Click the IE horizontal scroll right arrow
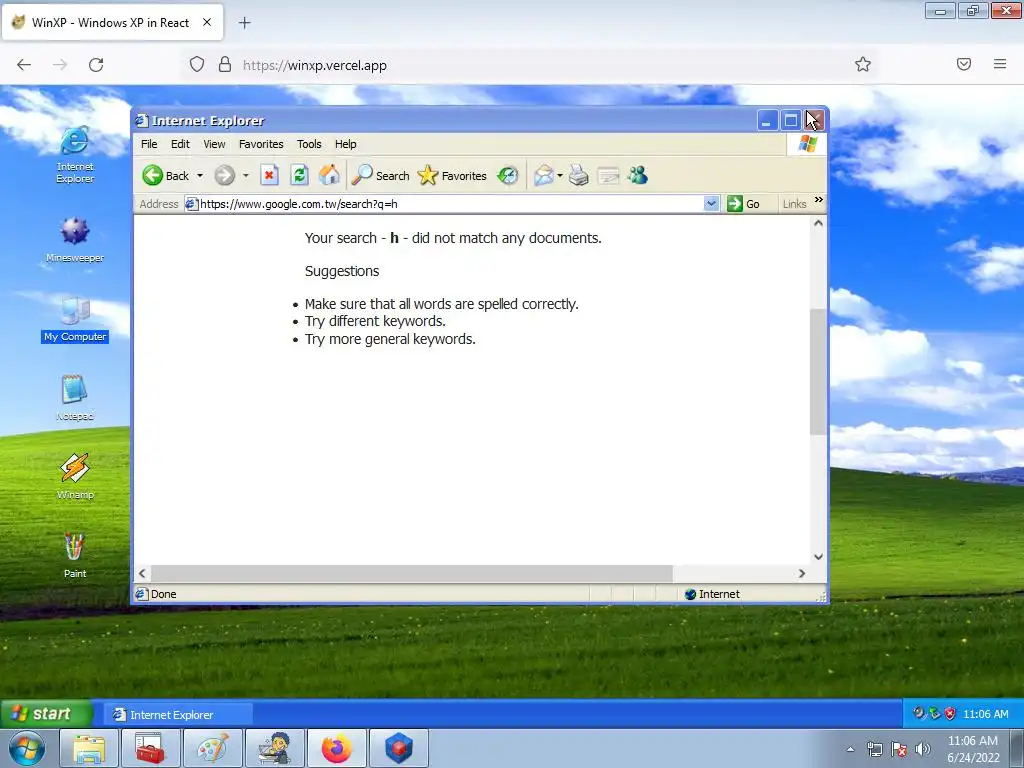 click(802, 573)
